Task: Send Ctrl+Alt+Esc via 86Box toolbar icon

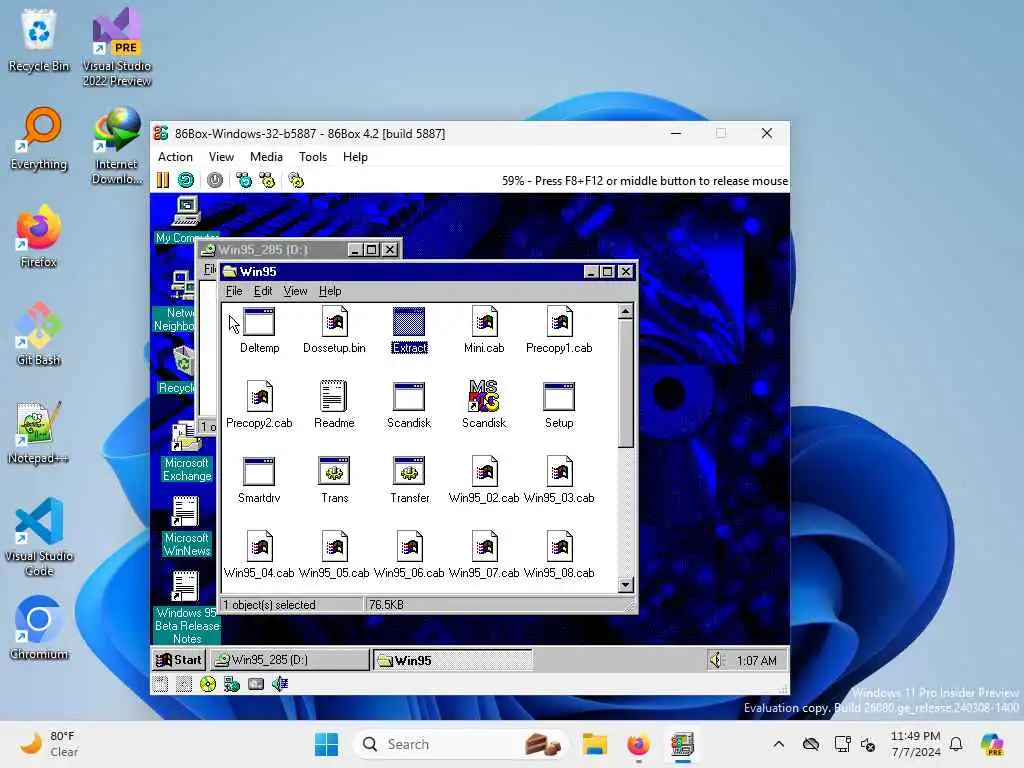Action: point(267,180)
